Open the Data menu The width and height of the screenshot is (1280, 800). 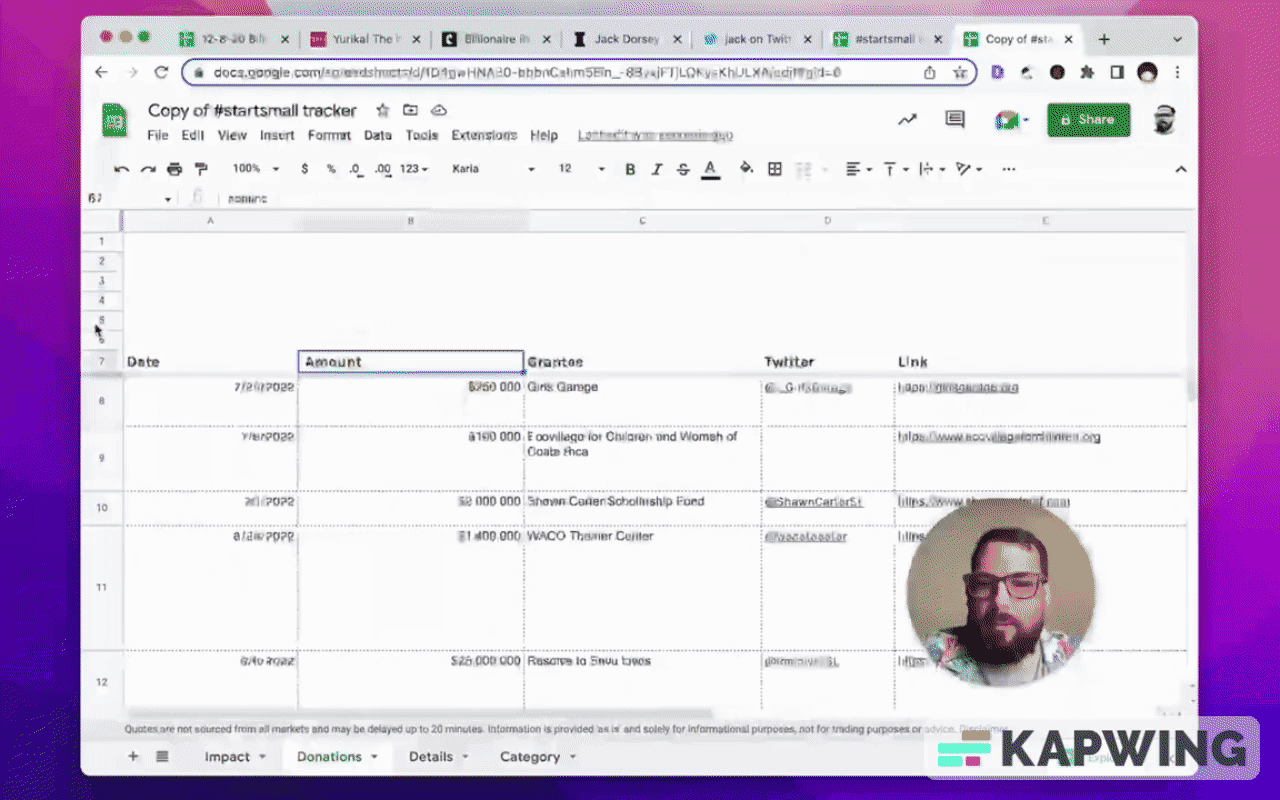(378, 135)
